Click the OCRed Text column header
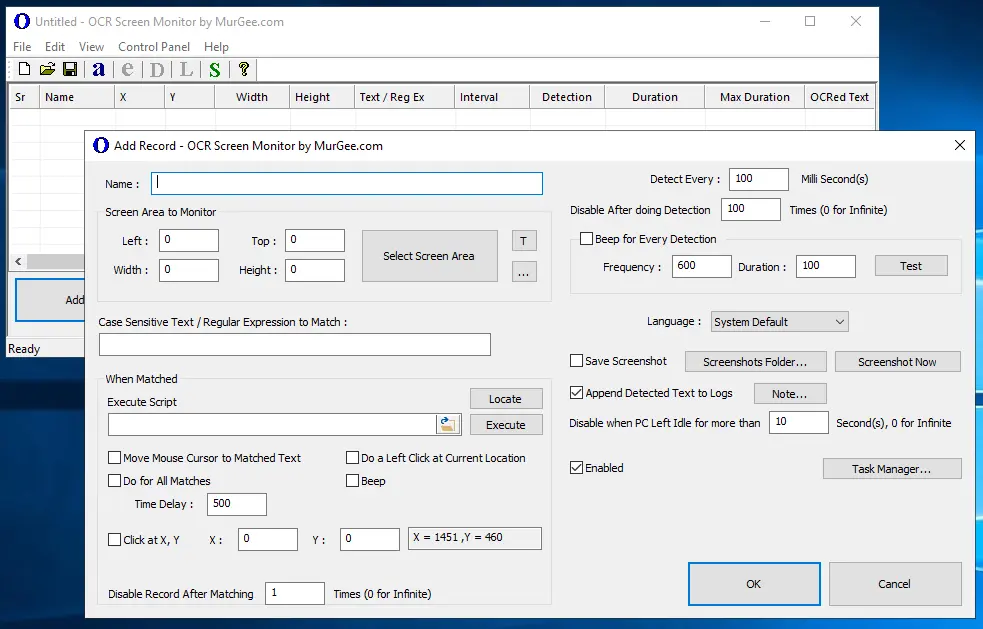Viewport: 983px width, 629px height. (839, 97)
